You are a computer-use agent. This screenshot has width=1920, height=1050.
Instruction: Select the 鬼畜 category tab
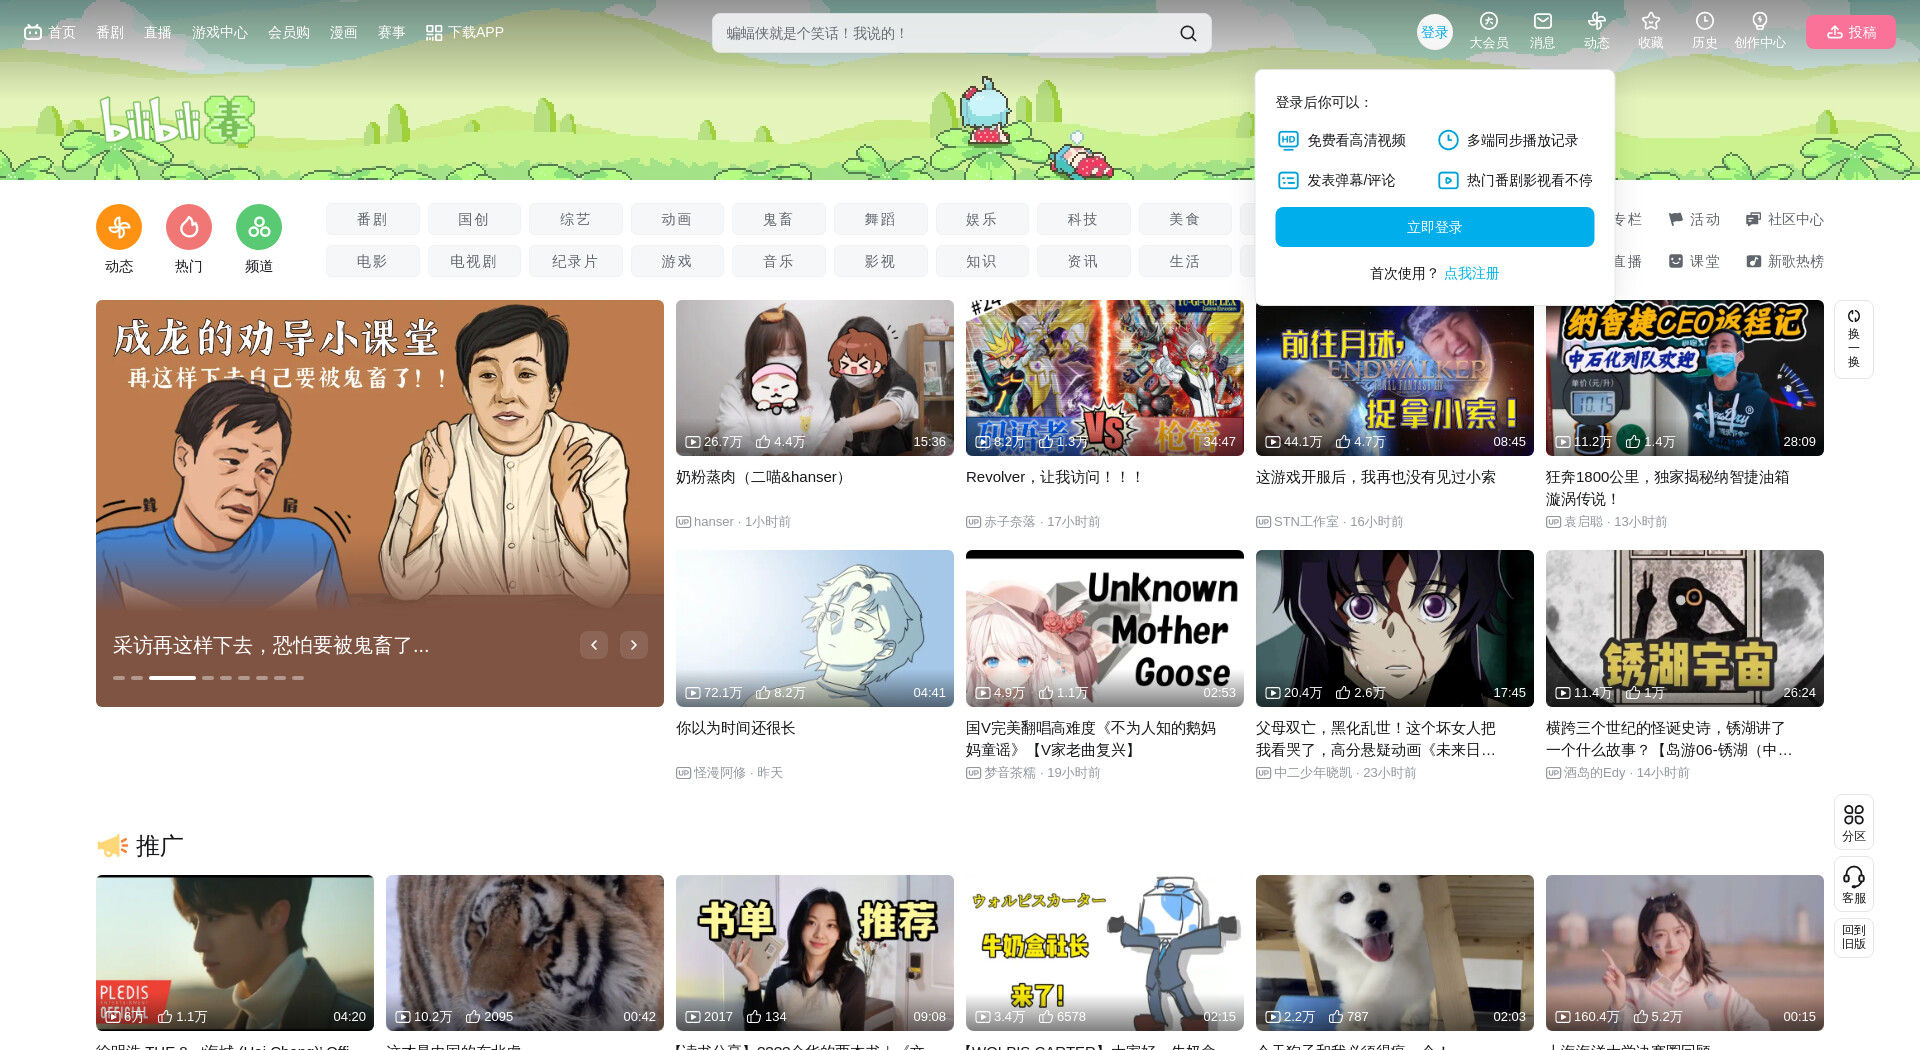[x=779, y=219]
